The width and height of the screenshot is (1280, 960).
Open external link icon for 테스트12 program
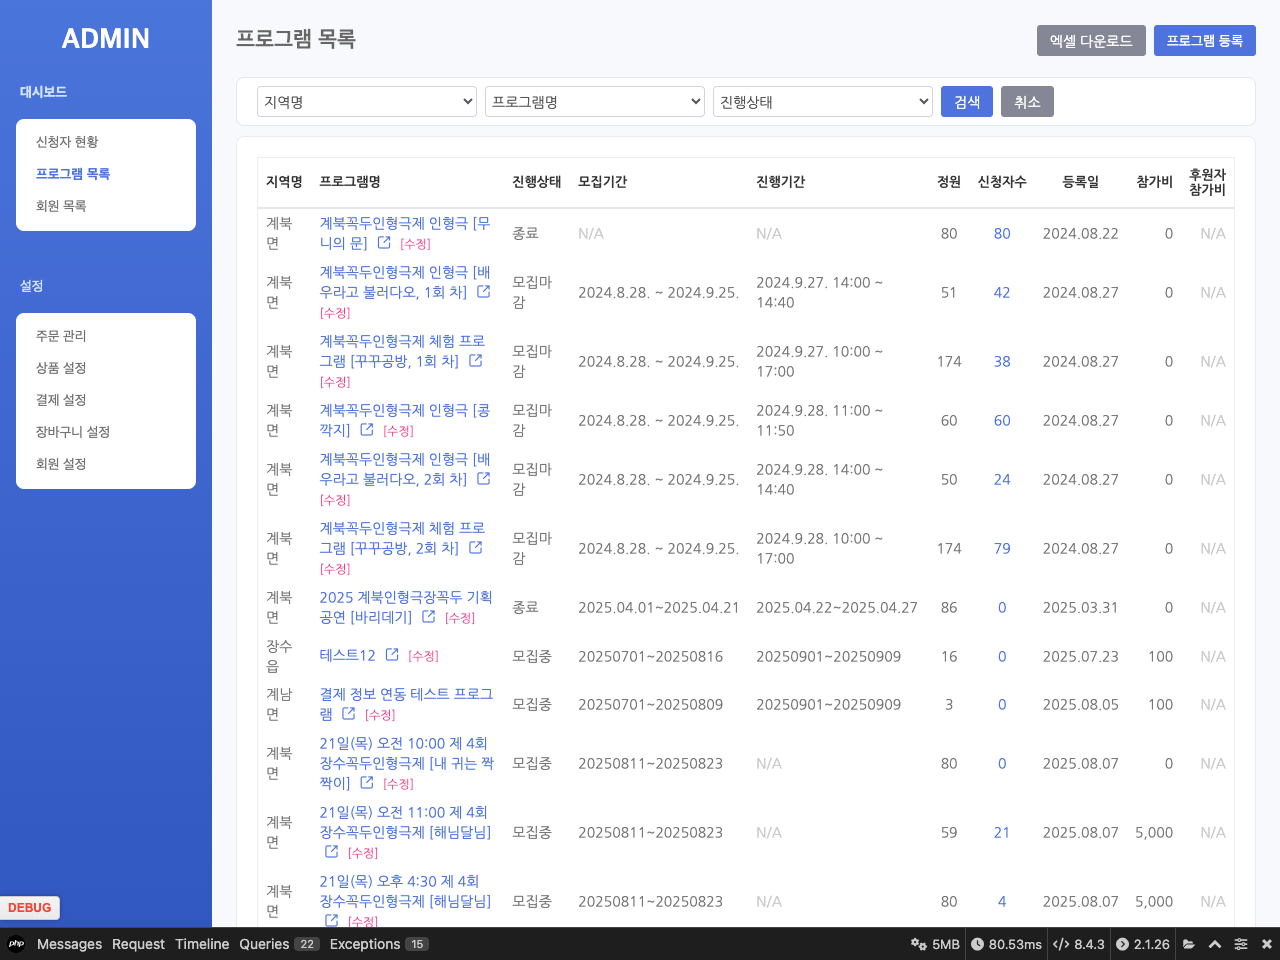click(x=392, y=655)
